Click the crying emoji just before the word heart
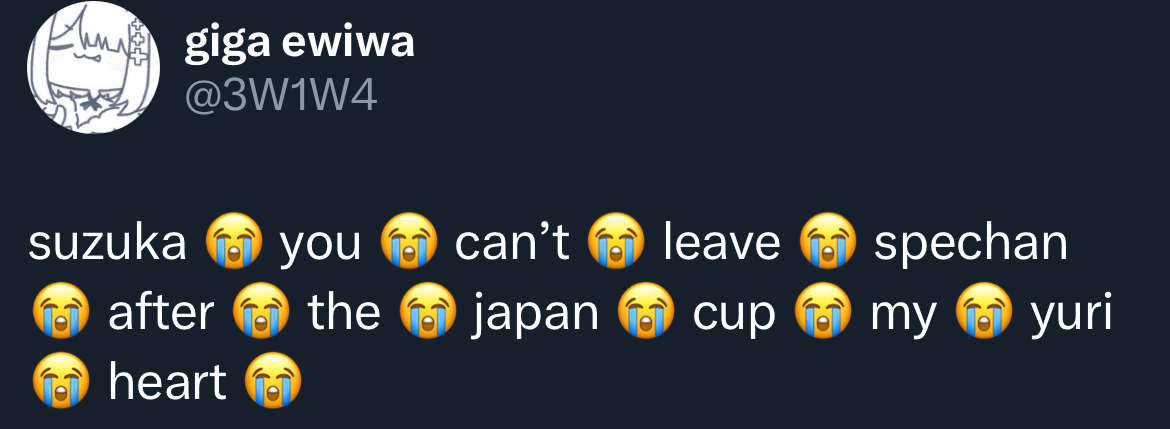 pyautogui.click(x=61, y=381)
